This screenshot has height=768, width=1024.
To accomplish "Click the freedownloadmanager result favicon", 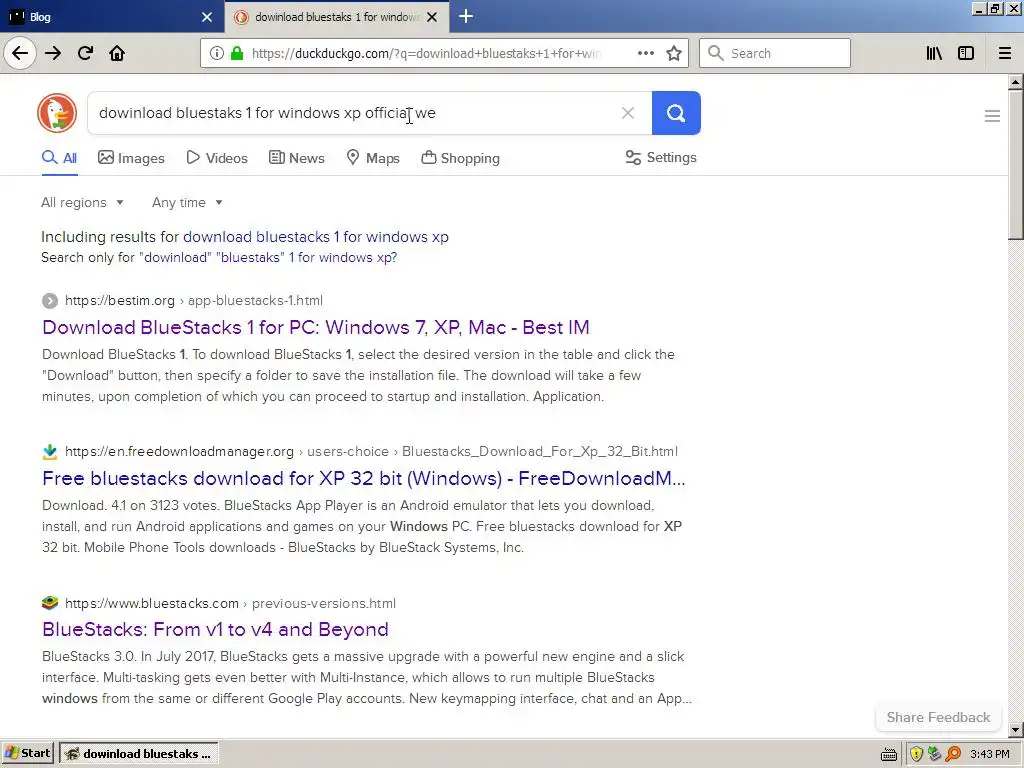I will pyautogui.click(x=50, y=451).
